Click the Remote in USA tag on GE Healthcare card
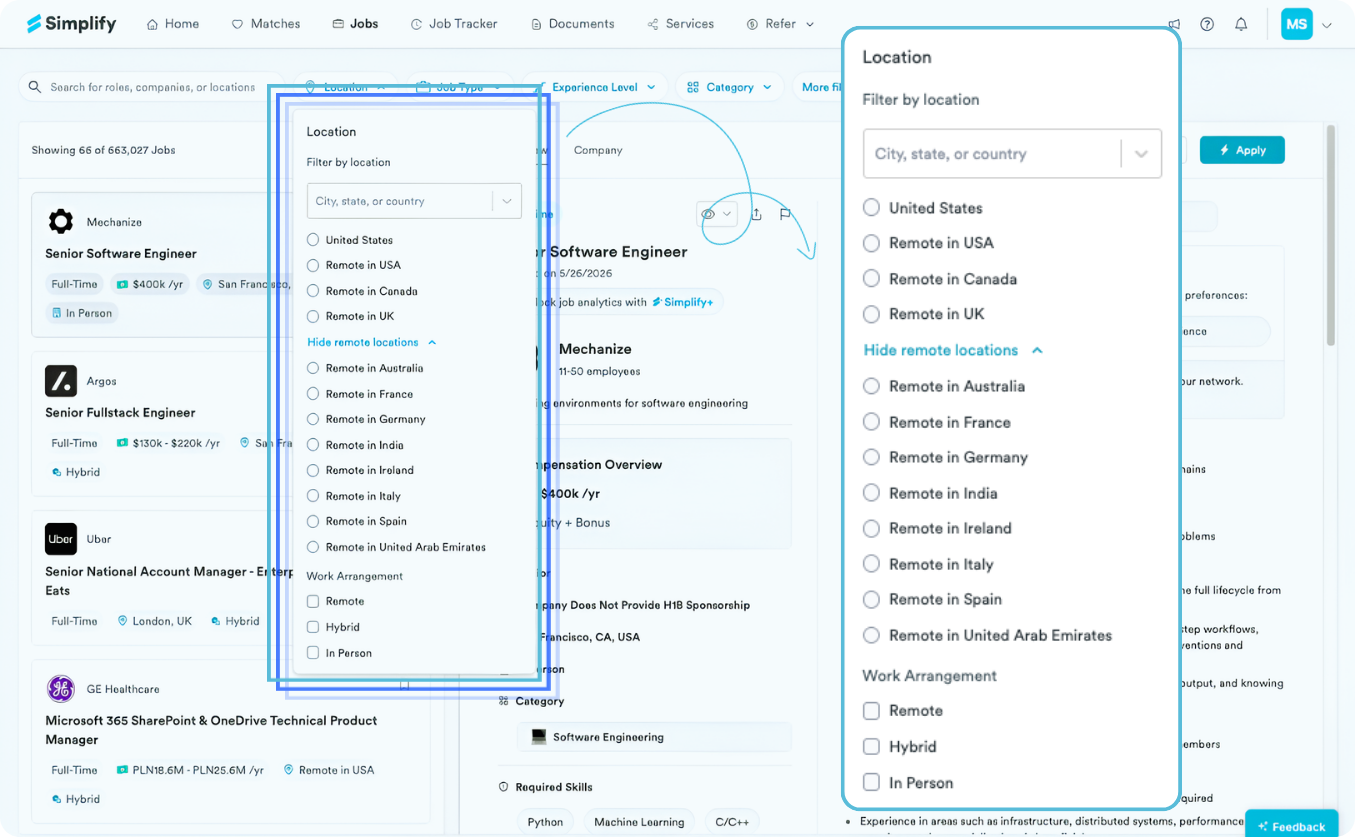Viewport: 1355px width, 837px height. 329,770
